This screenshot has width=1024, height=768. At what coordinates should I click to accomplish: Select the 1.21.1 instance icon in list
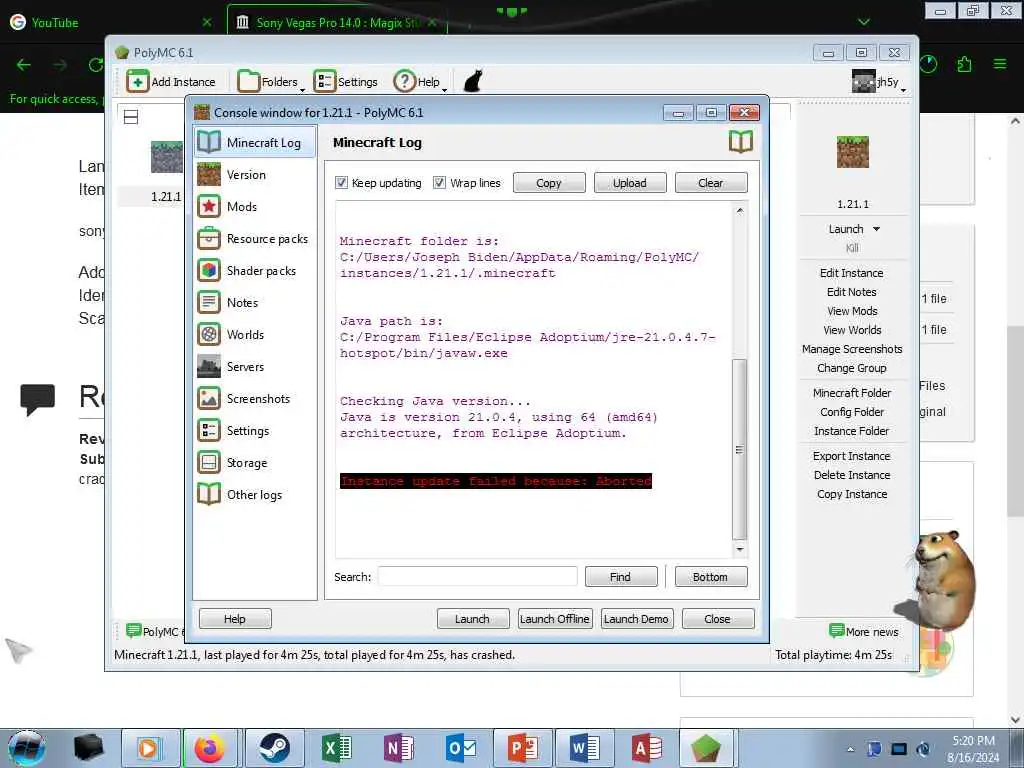pos(167,157)
